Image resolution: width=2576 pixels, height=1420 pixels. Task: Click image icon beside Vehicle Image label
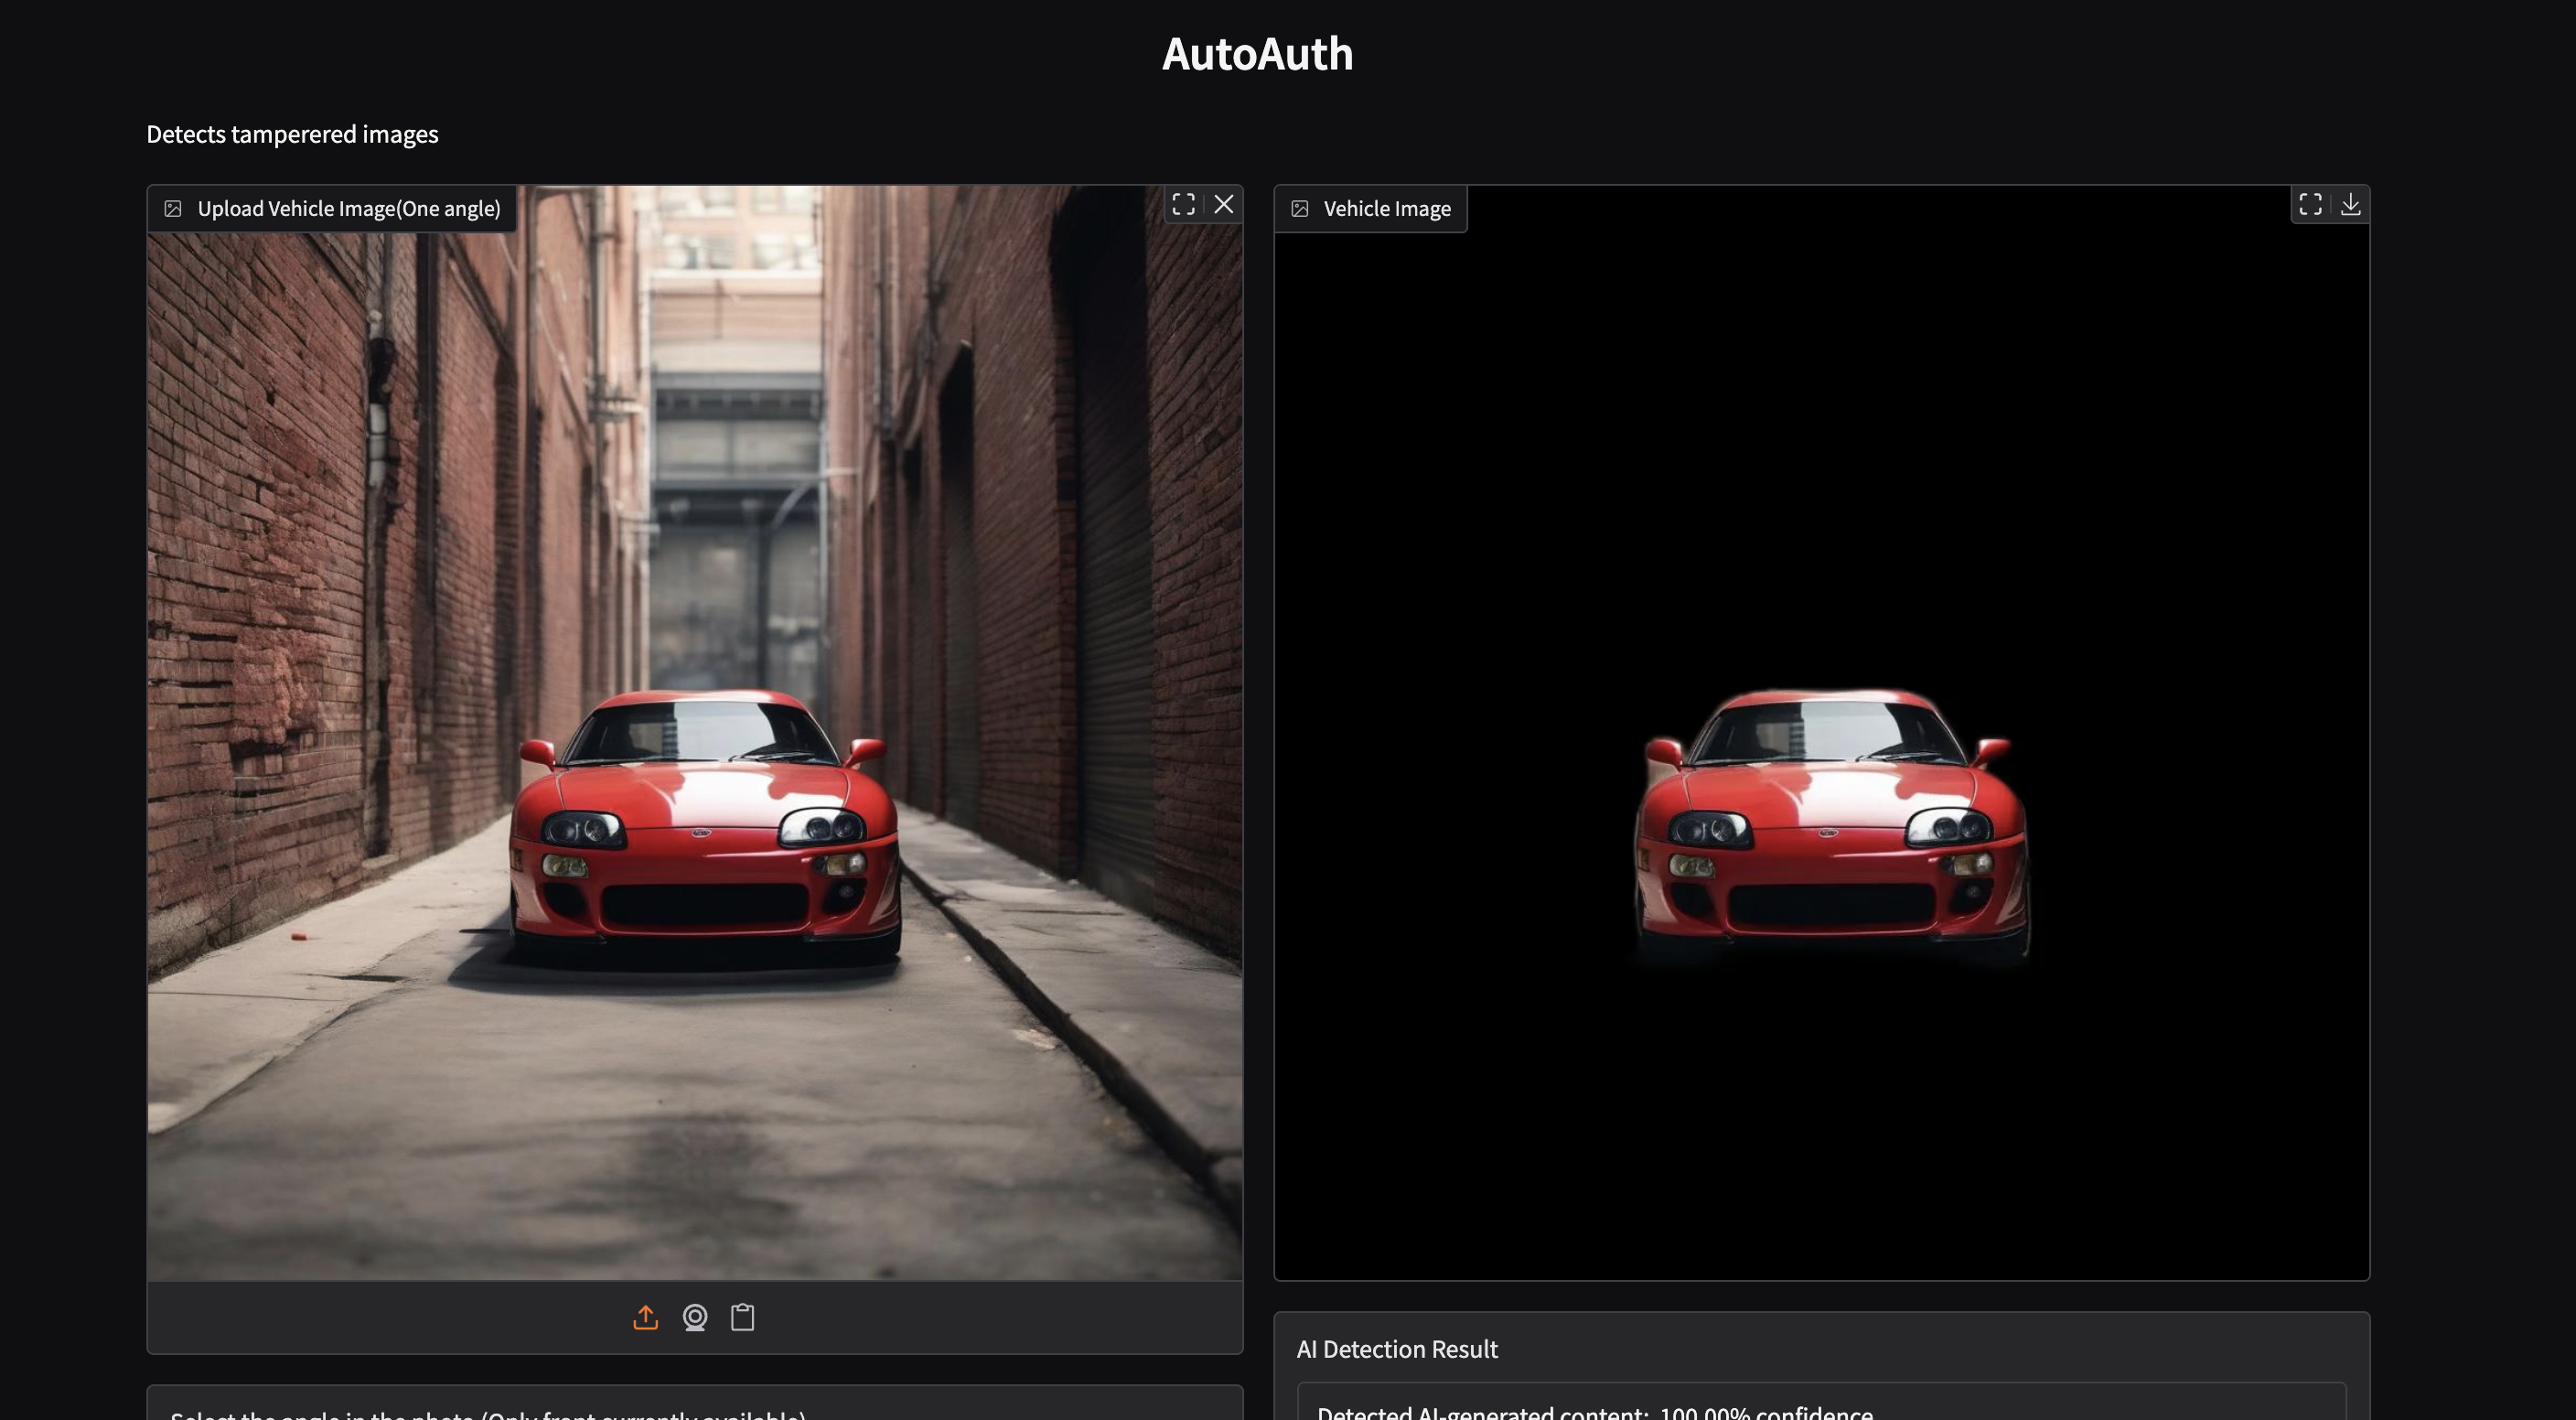[x=1299, y=209]
